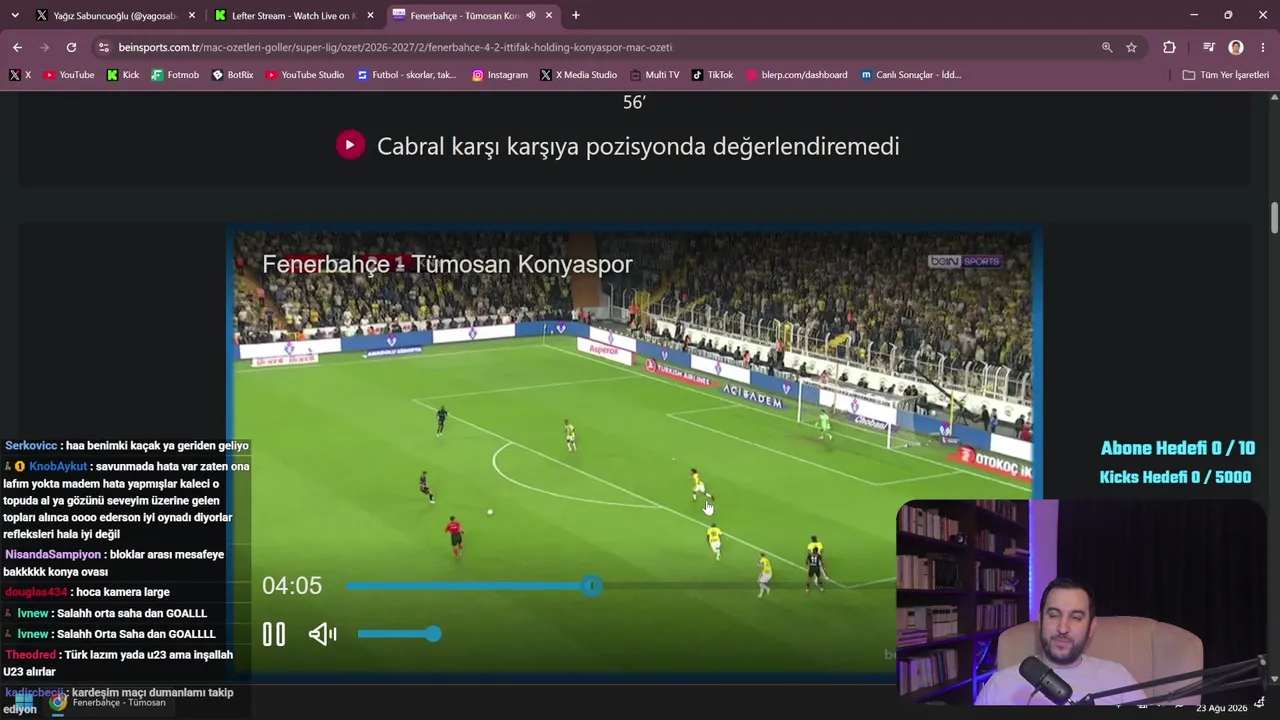Open the Chrome profile avatar
The width and height of the screenshot is (1280, 720).
pos(1236,47)
